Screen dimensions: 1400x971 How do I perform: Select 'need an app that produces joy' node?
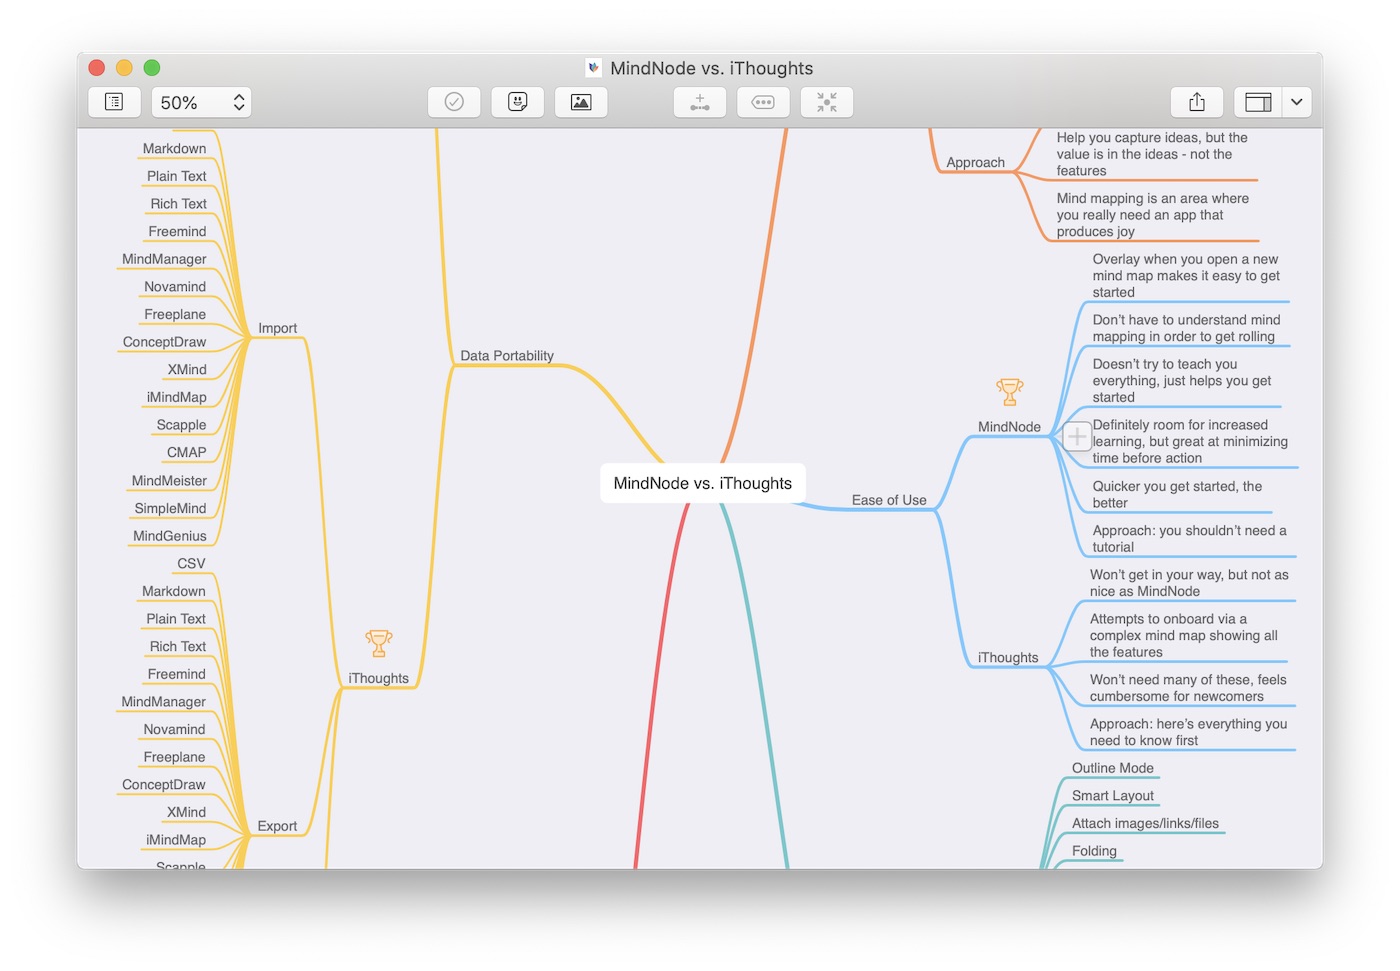[1153, 215]
